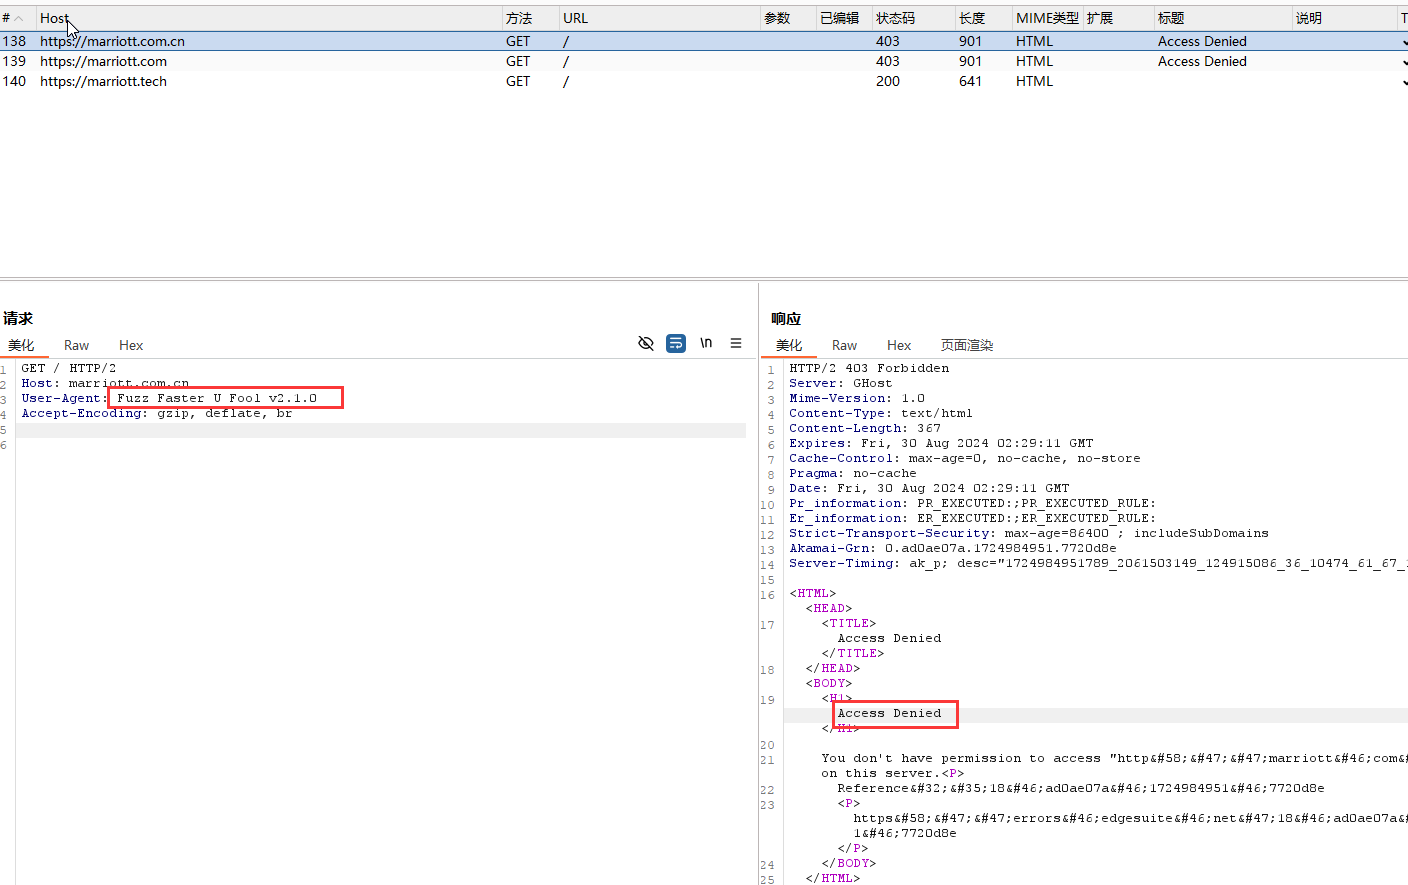Switch to the response Raw tab
This screenshot has width=1408, height=885.
pos(844,345)
